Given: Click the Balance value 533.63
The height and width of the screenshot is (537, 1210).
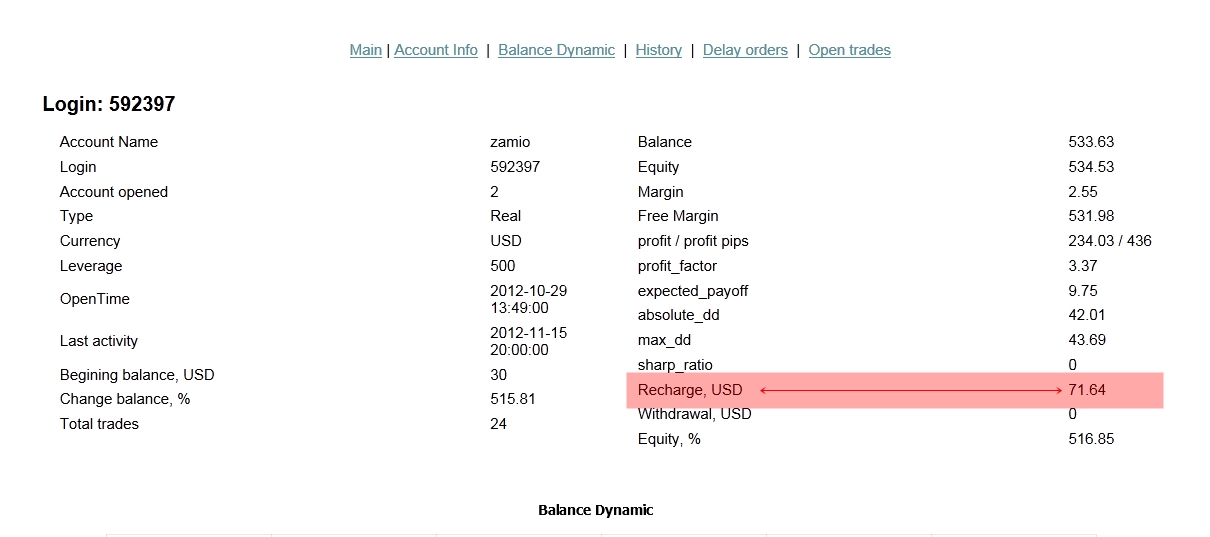Looking at the screenshot, I should click(x=1090, y=142).
